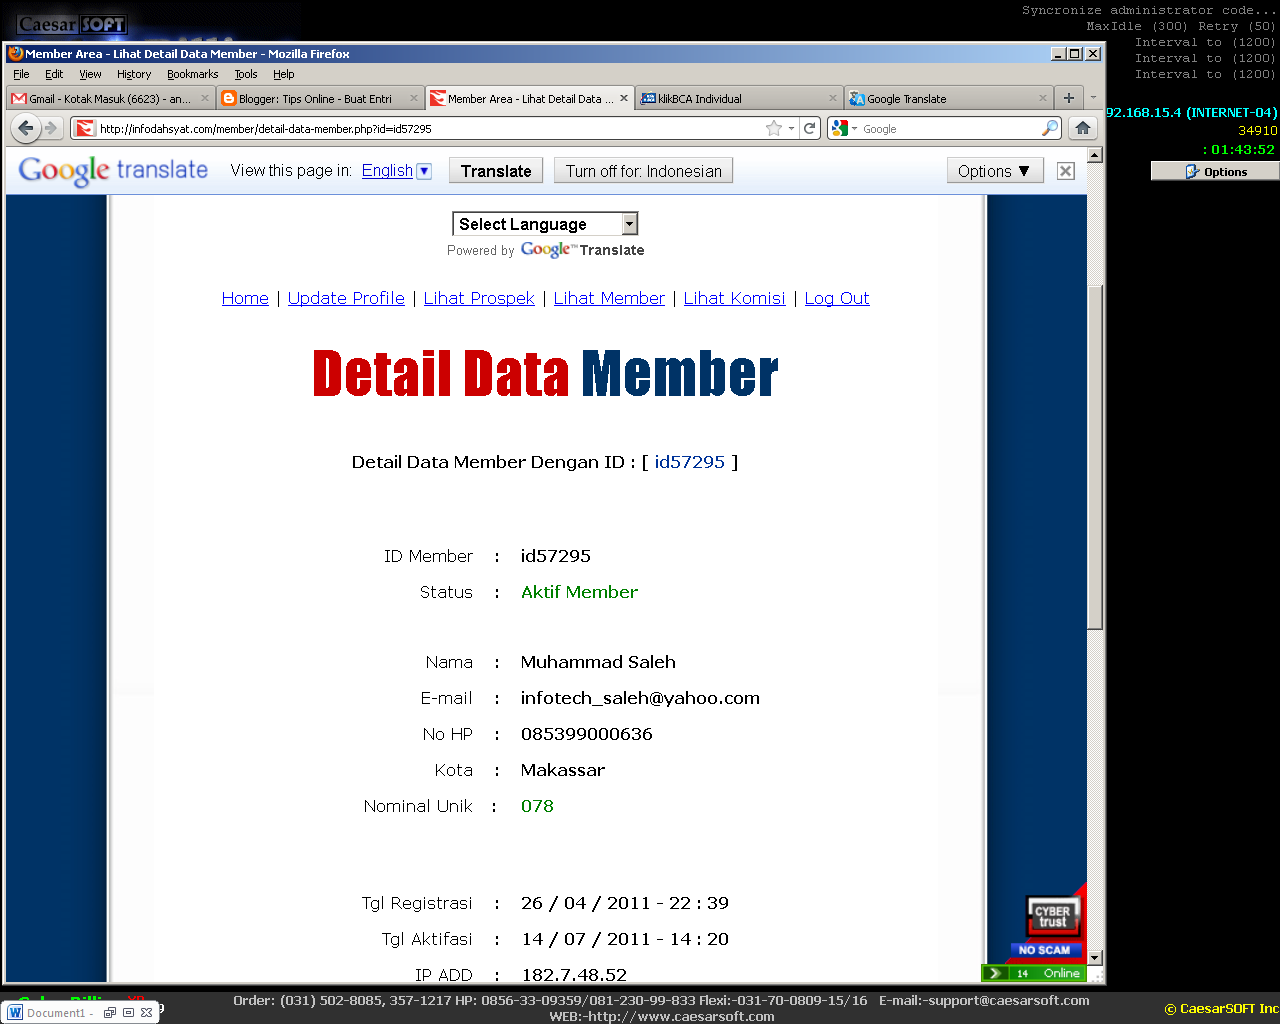Open the Lihat Prospek link
Viewport: 1280px width, 1024px height.
coord(479,298)
